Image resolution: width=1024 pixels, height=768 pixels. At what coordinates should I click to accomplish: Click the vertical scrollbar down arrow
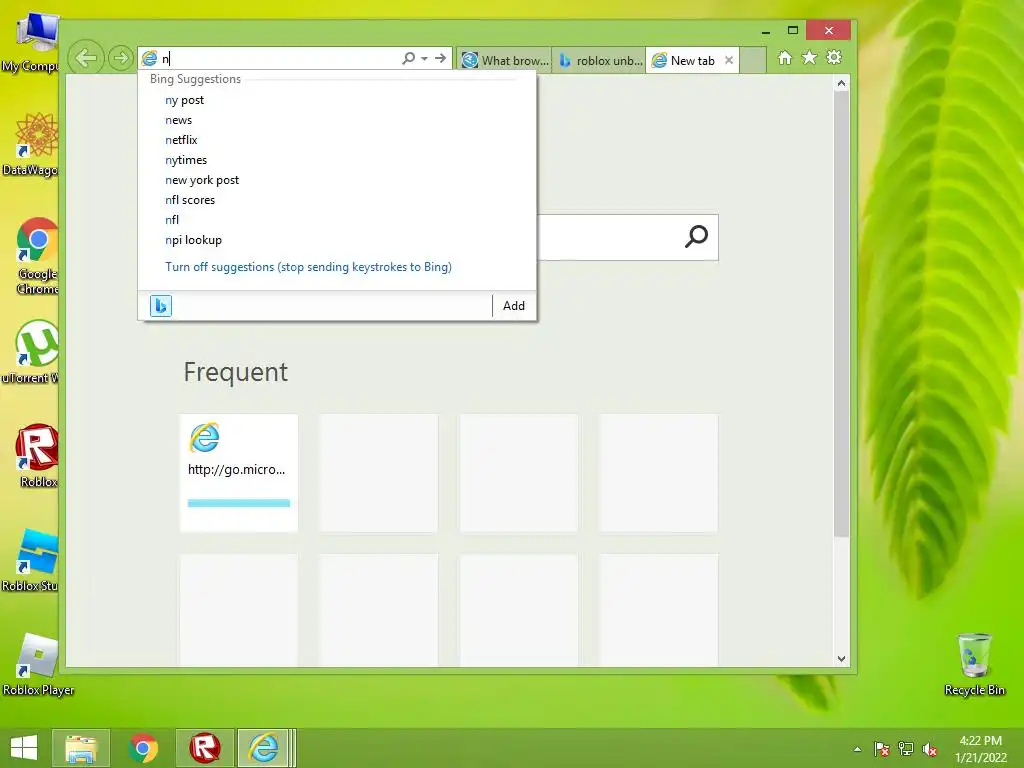tap(841, 658)
